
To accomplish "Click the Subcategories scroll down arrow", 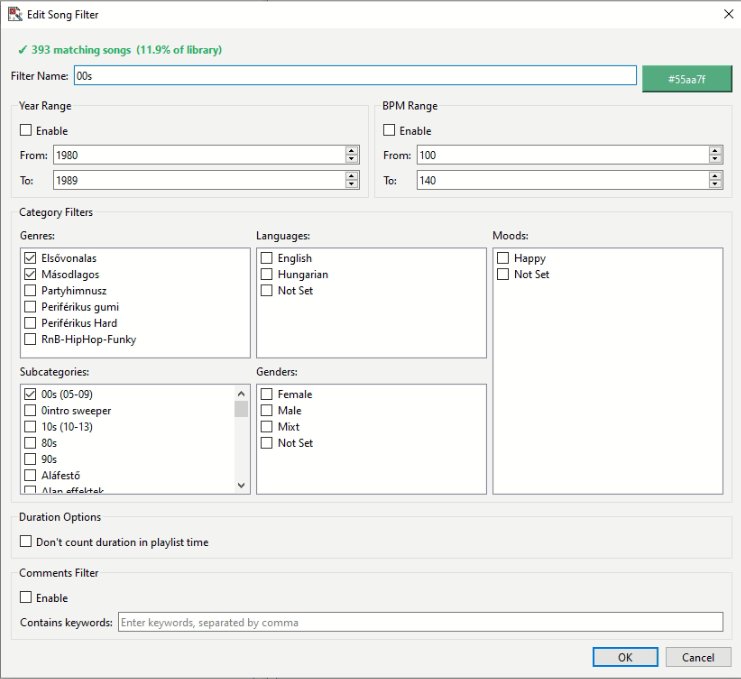I will click(241, 485).
